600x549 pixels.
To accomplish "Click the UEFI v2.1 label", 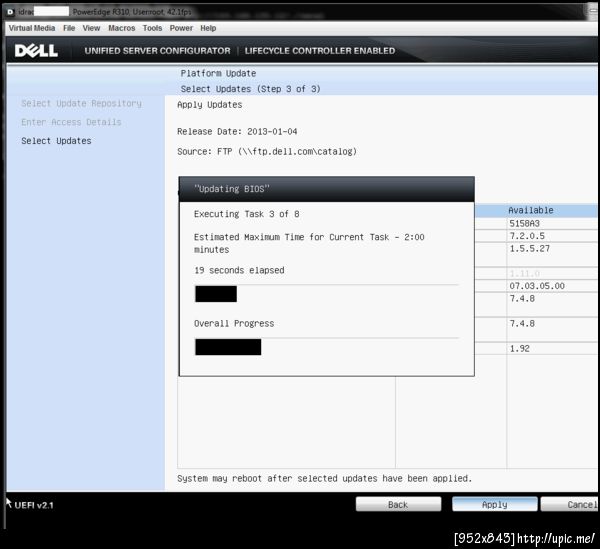I will 34,505.
